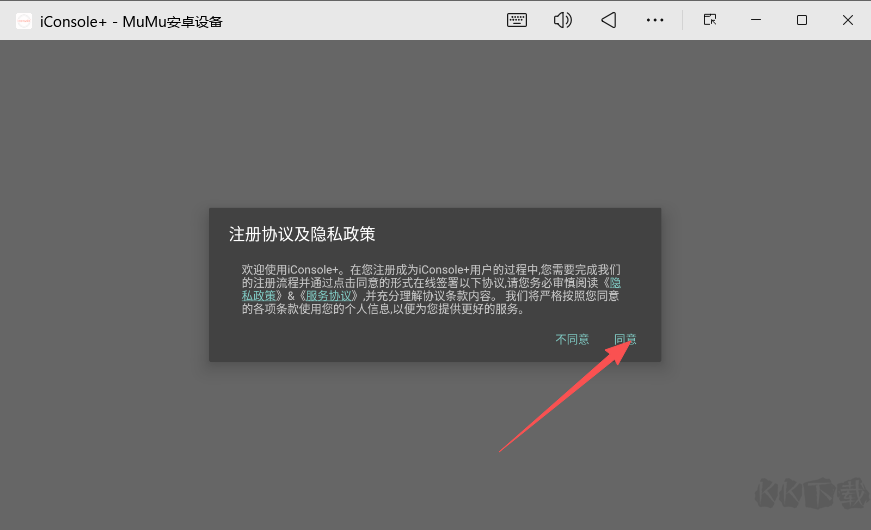Image resolution: width=871 pixels, height=530 pixels.
Task: Click the keyboard icon in title bar
Action: coord(517,21)
